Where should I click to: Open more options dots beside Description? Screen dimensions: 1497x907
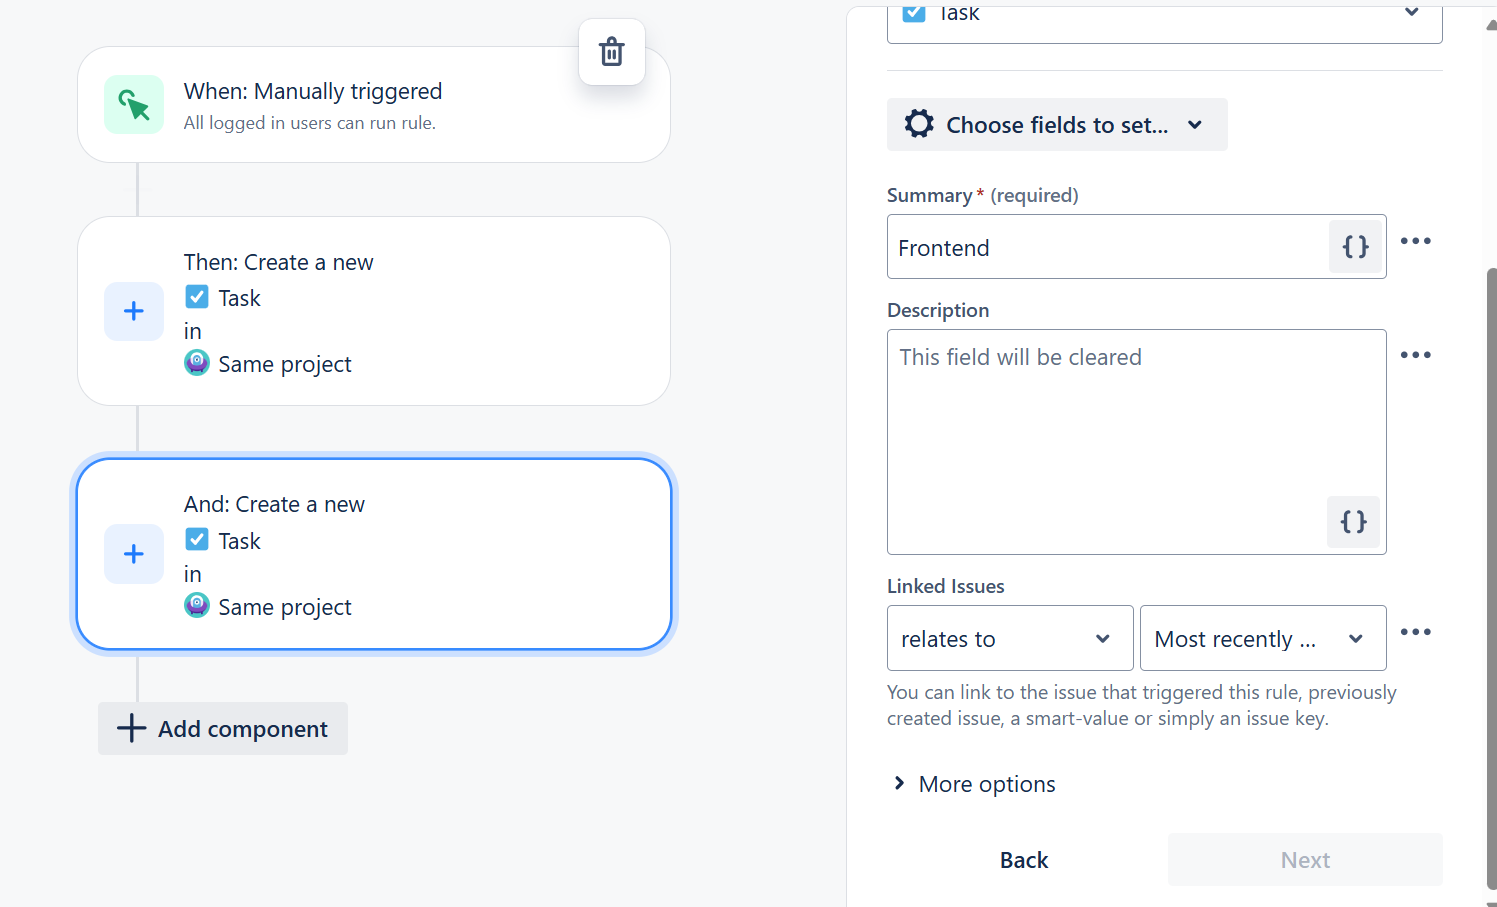(x=1415, y=355)
